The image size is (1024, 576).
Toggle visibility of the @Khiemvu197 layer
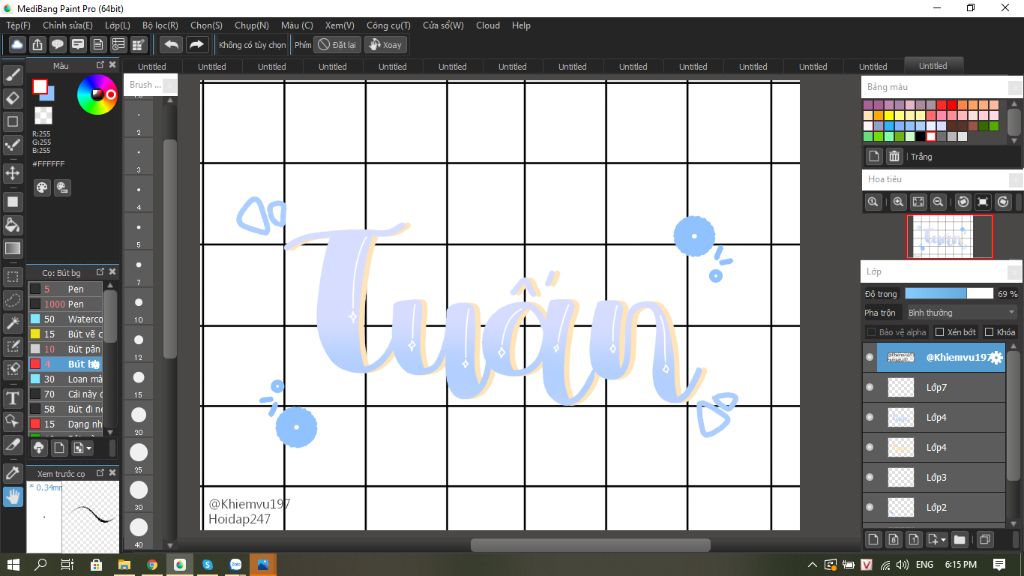point(869,357)
